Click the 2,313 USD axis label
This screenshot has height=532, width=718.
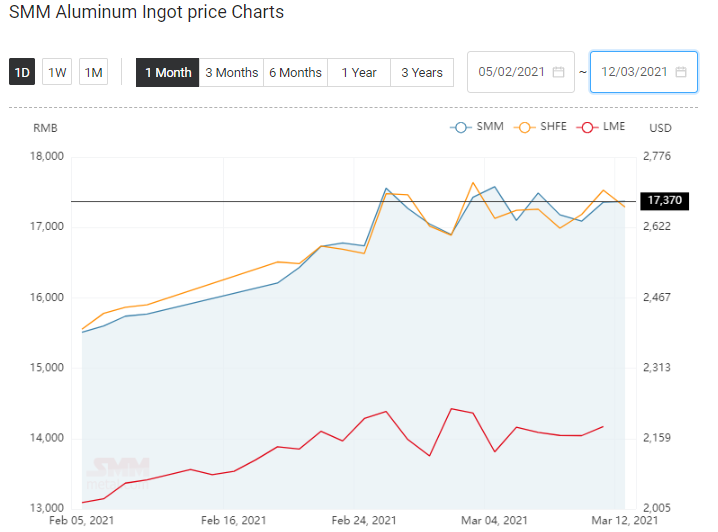point(657,367)
